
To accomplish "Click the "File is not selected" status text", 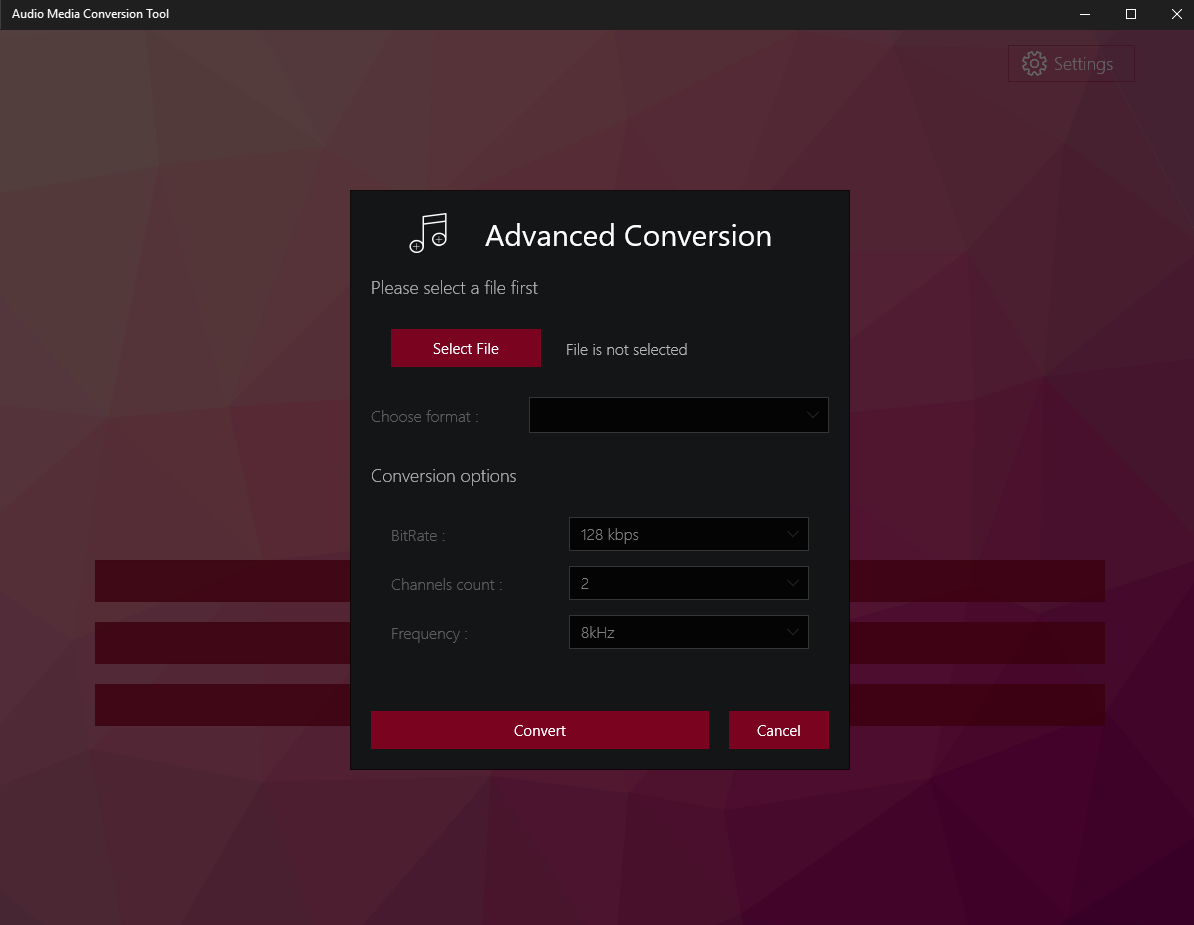I will pos(626,350).
